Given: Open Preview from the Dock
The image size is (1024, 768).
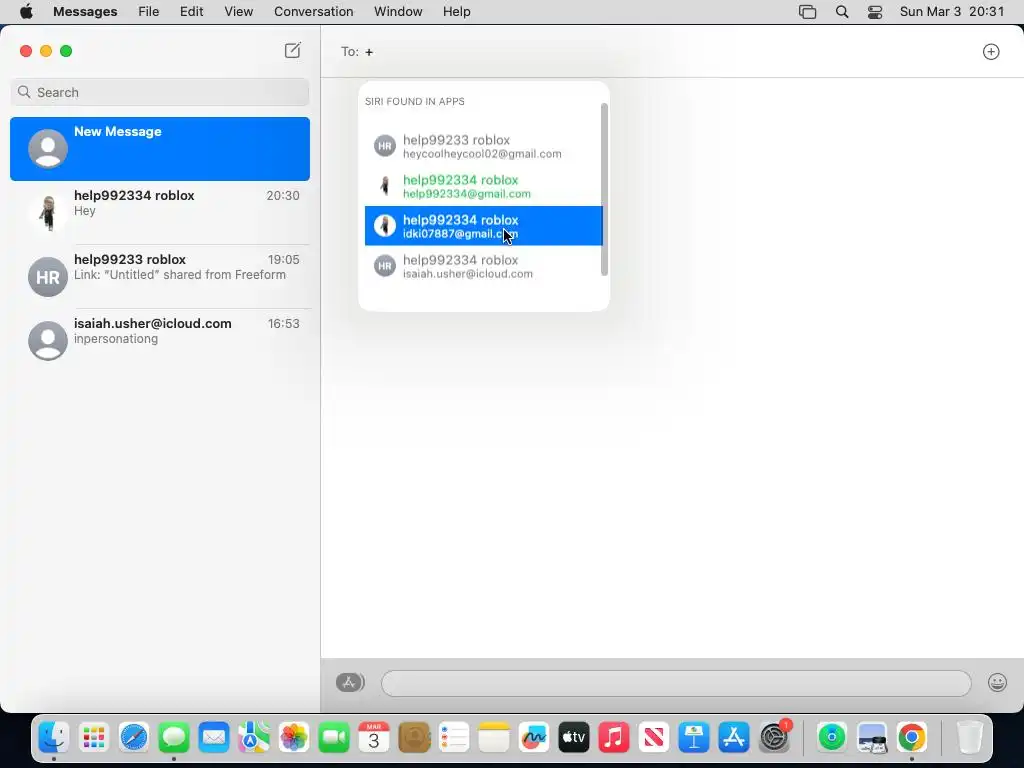Looking at the screenshot, I should 872,738.
